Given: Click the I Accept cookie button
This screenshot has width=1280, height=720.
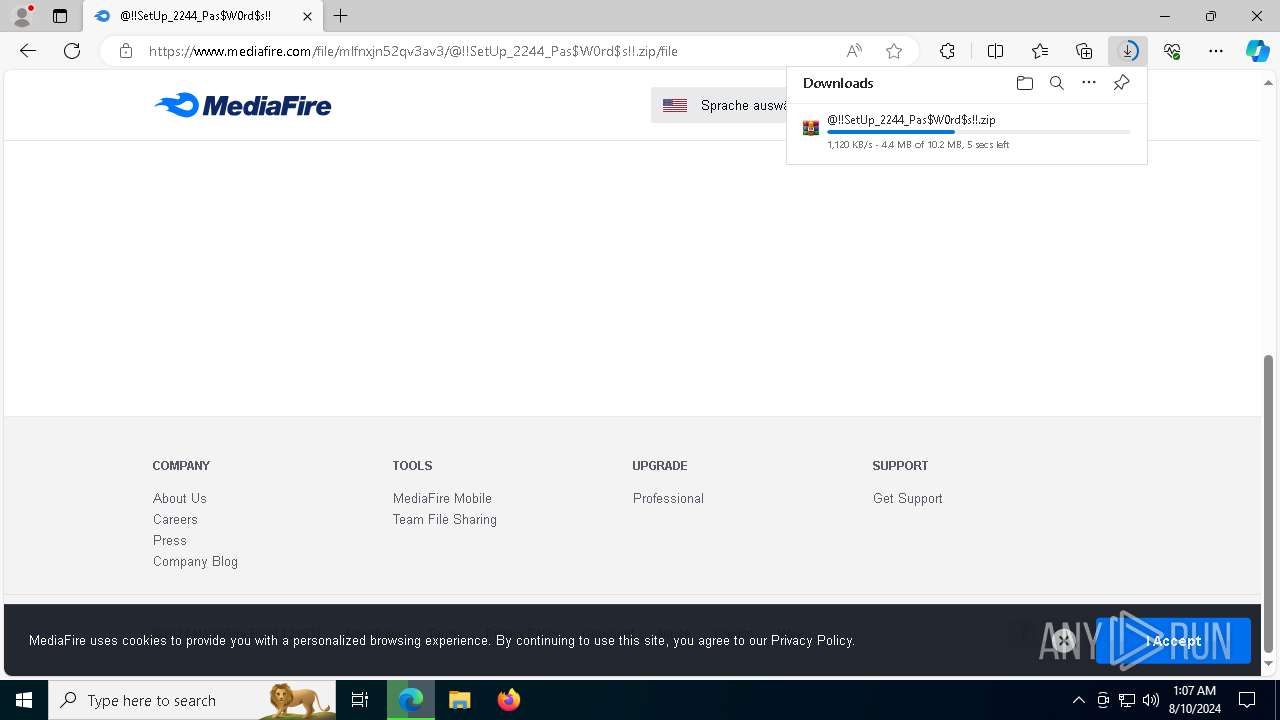Looking at the screenshot, I should tap(1173, 641).
